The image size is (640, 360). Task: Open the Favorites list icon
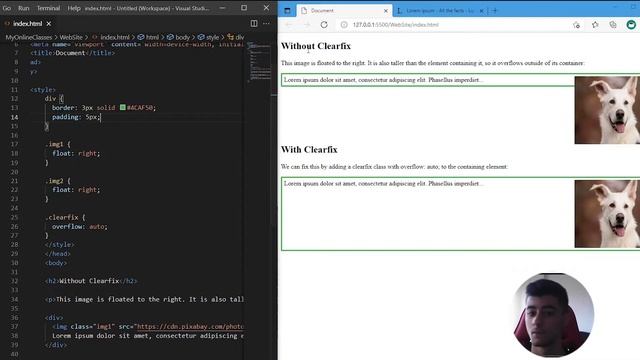[x=595, y=24]
